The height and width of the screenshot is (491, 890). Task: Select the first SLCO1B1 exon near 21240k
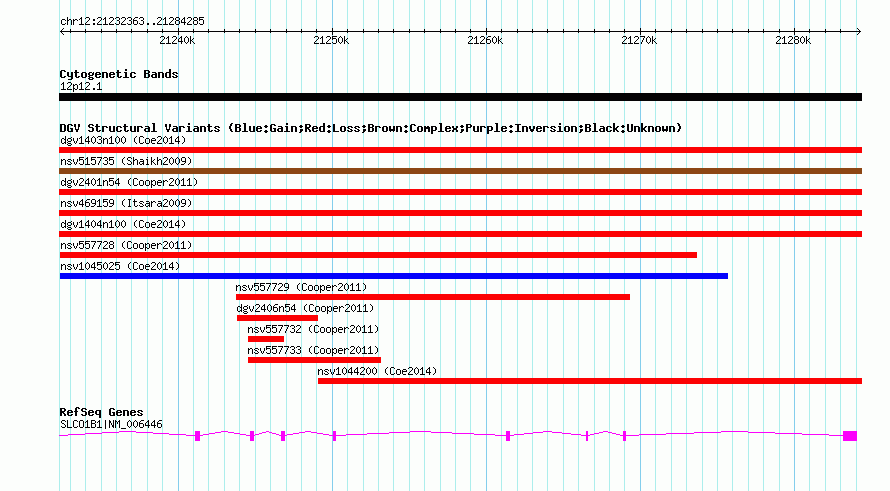(x=198, y=436)
